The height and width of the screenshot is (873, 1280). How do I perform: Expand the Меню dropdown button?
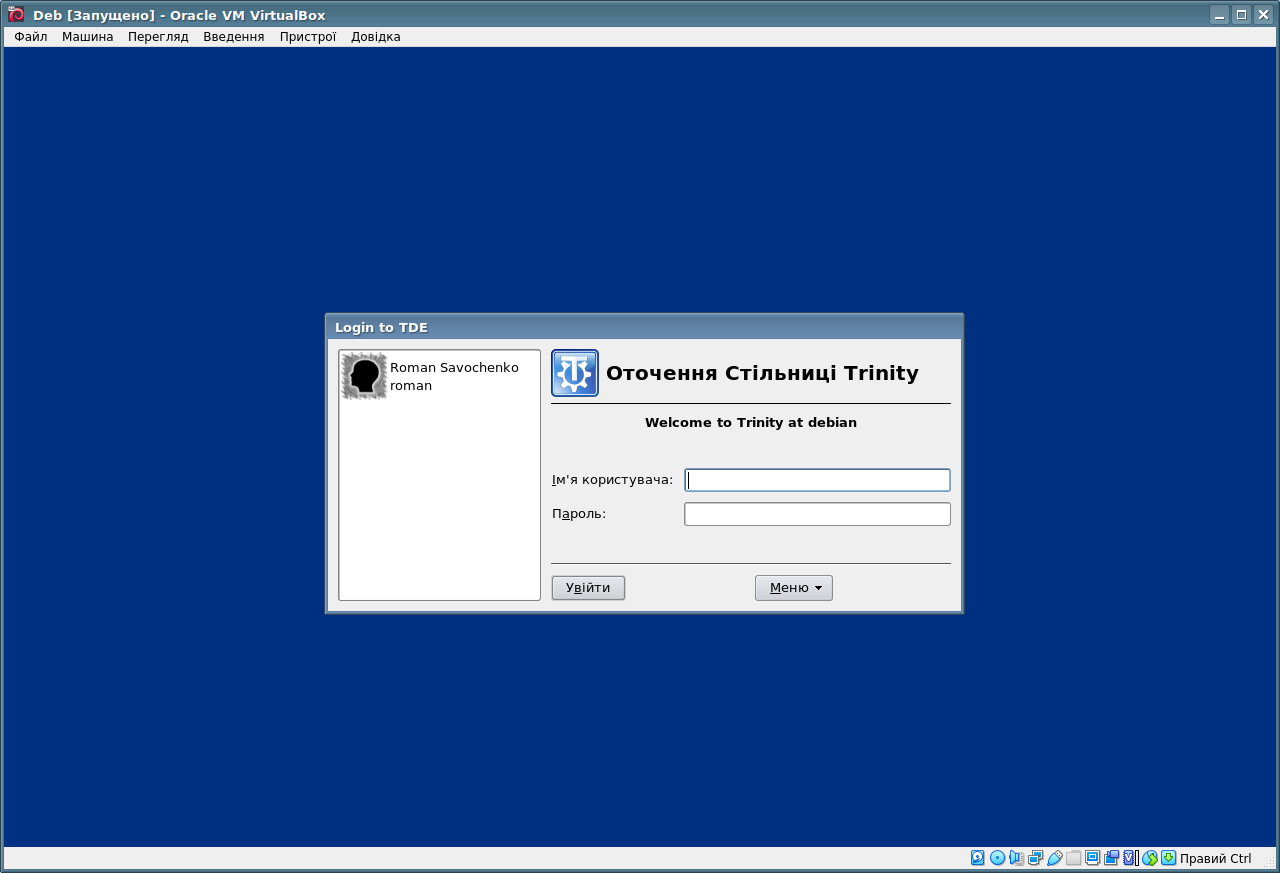coord(793,588)
